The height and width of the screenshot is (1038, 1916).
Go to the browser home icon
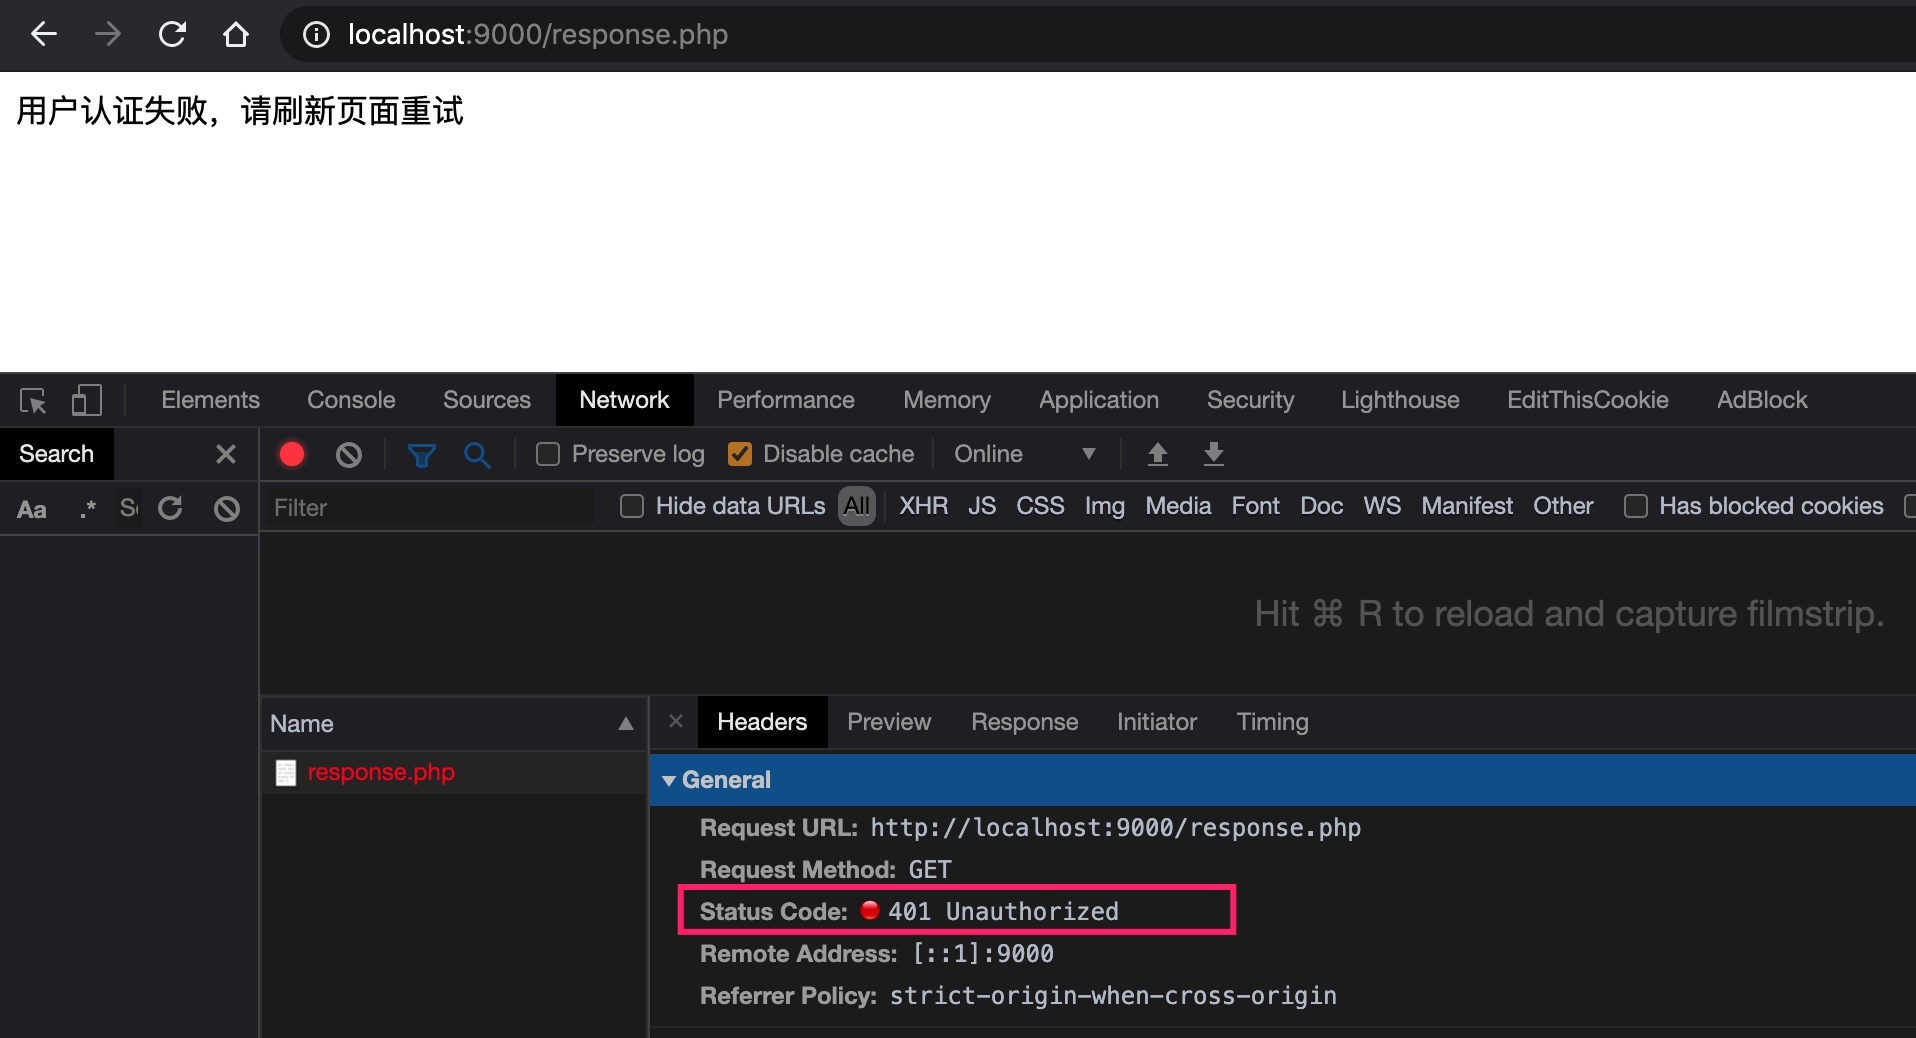pos(236,35)
